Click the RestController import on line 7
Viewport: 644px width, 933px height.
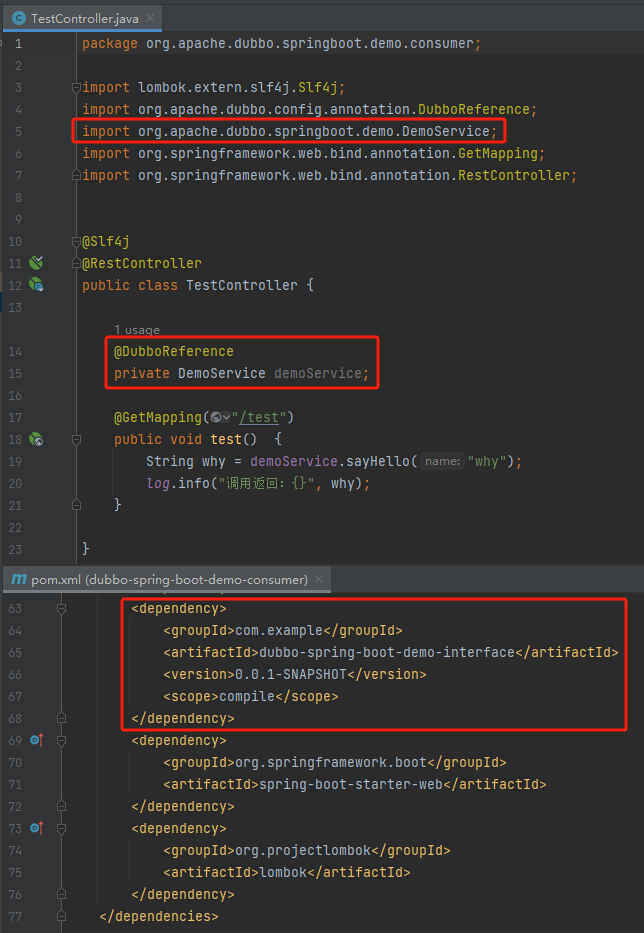pyautogui.click(x=329, y=176)
